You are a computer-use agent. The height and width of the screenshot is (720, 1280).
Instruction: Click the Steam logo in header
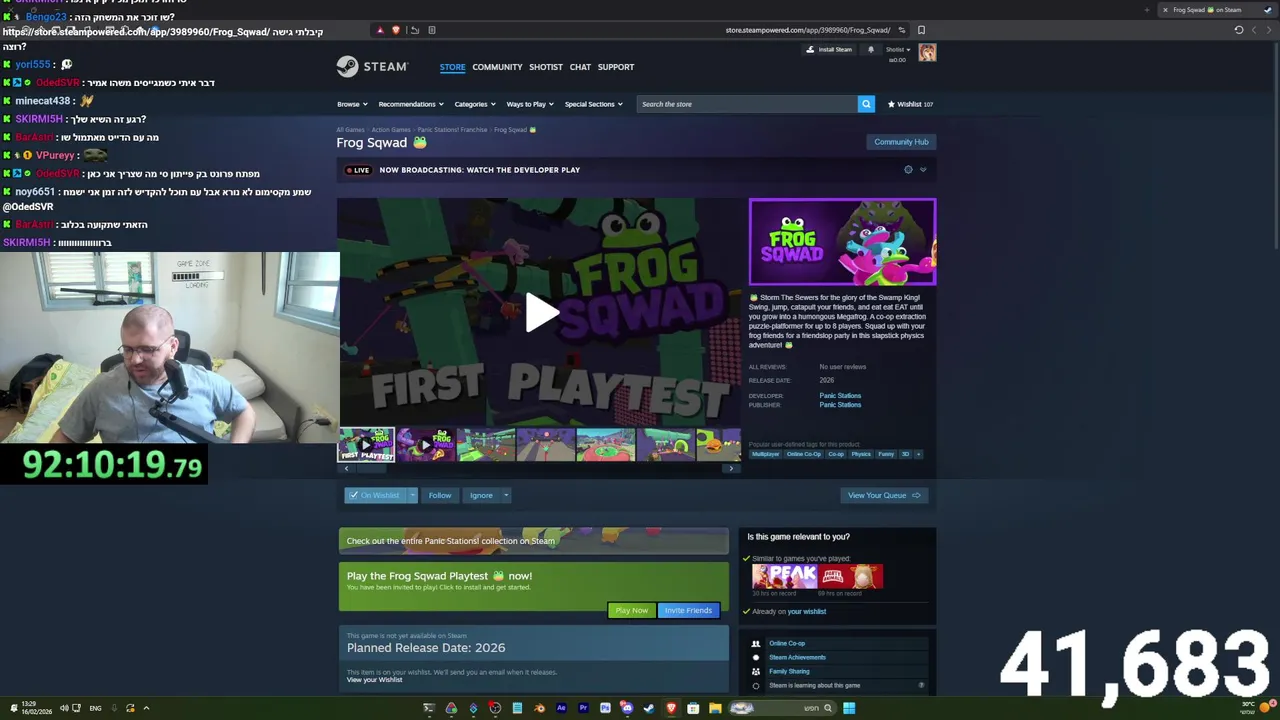coord(372,67)
